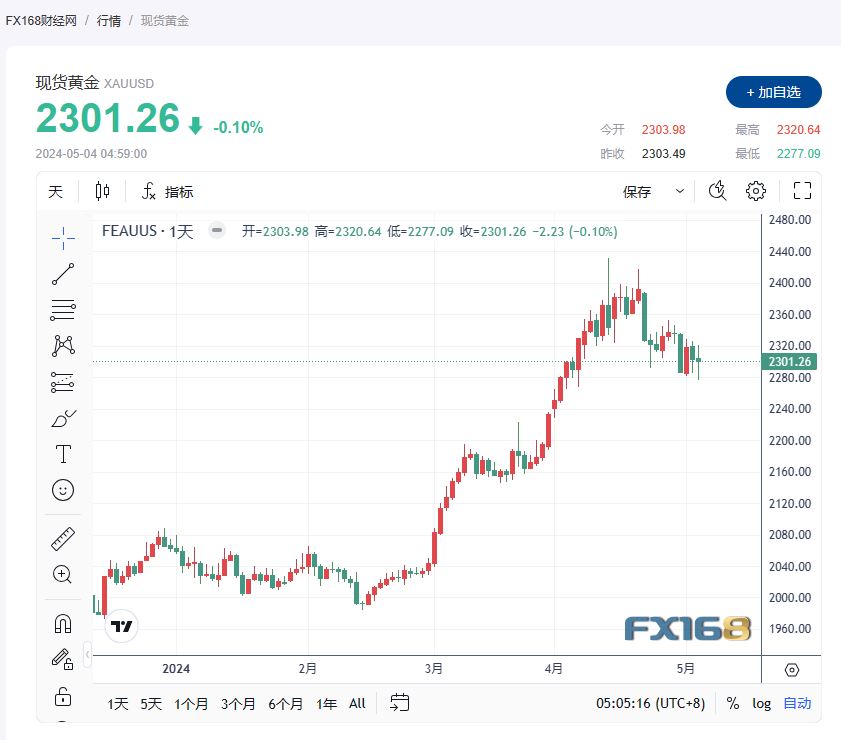The width and height of the screenshot is (841, 740).
Task: Open the 行情 breadcrumb link
Action: (108, 21)
